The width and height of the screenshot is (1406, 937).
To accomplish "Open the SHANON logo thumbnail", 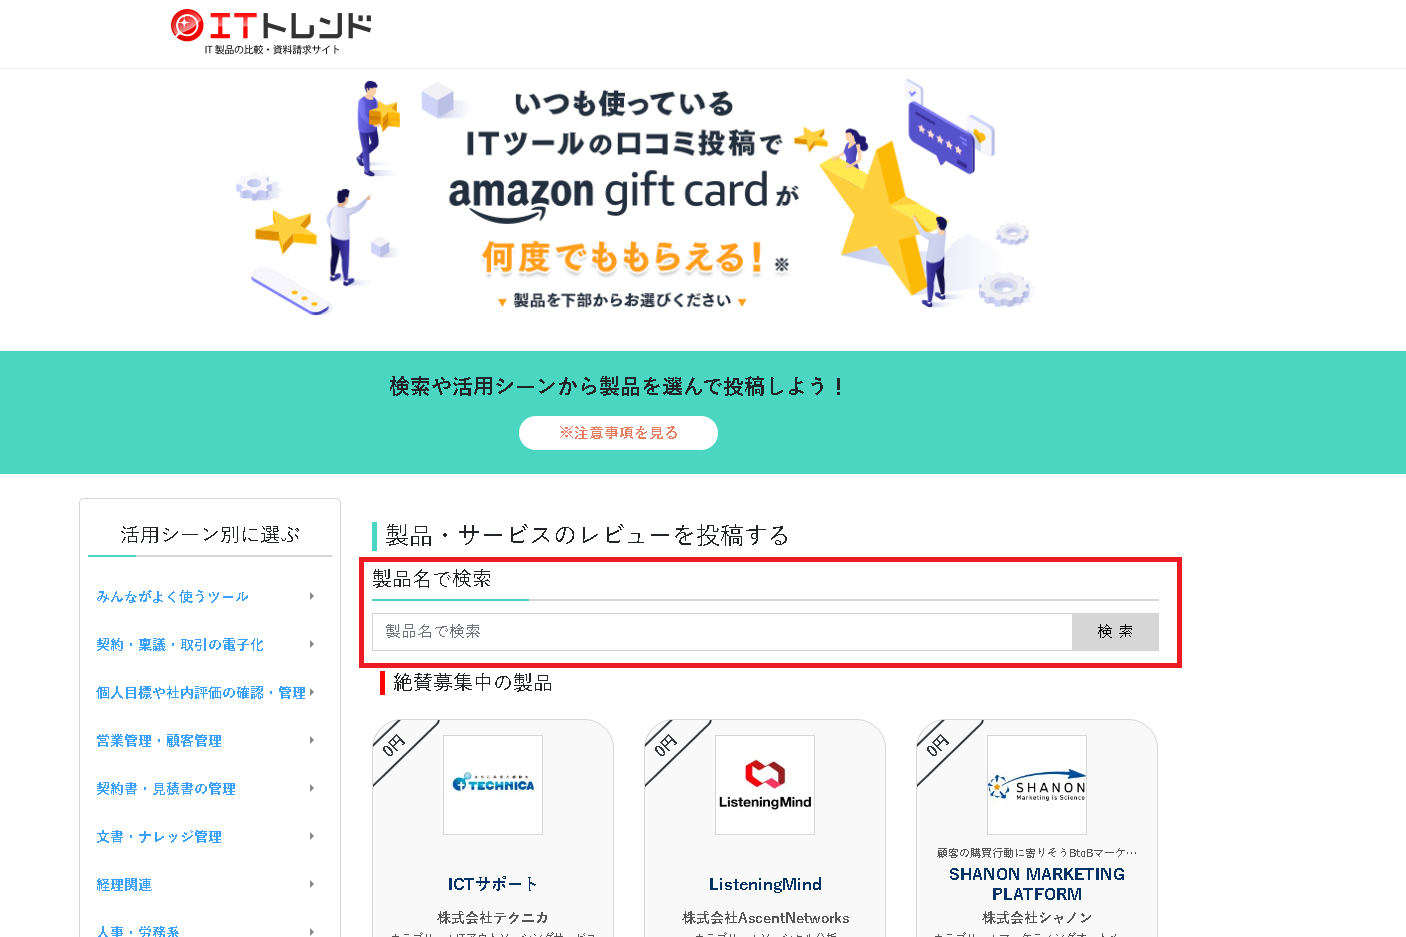I will pyautogui.click(x=1037, y=785).
